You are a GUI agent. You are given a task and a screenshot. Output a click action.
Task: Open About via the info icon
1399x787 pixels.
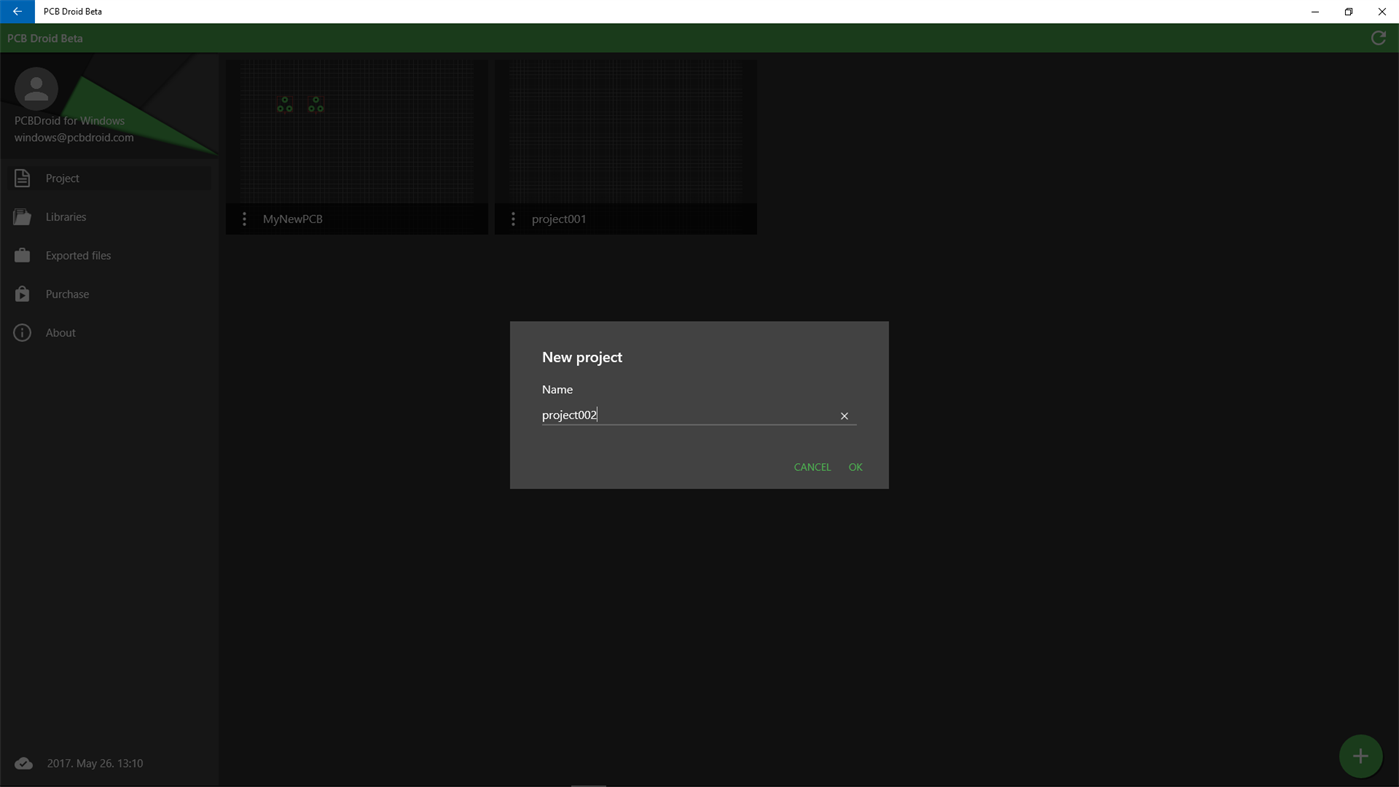coord(22,332)
